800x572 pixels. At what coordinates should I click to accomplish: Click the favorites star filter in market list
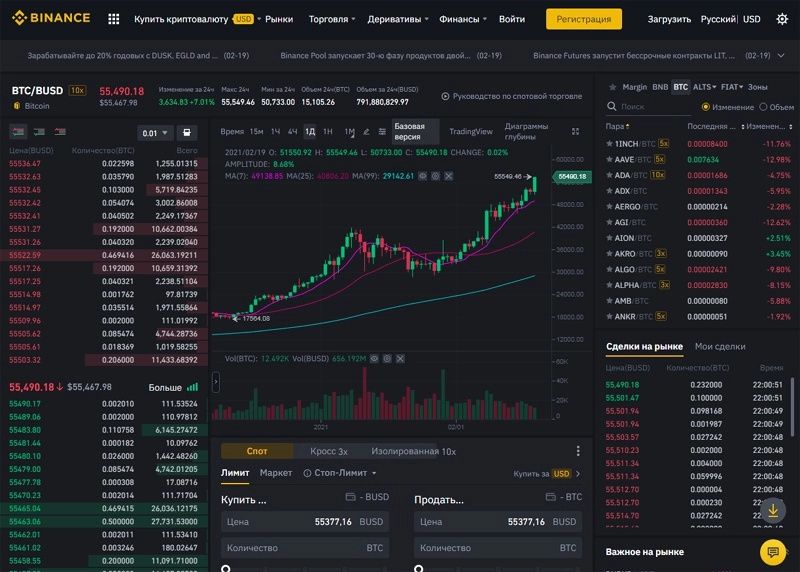click(611, 87)
